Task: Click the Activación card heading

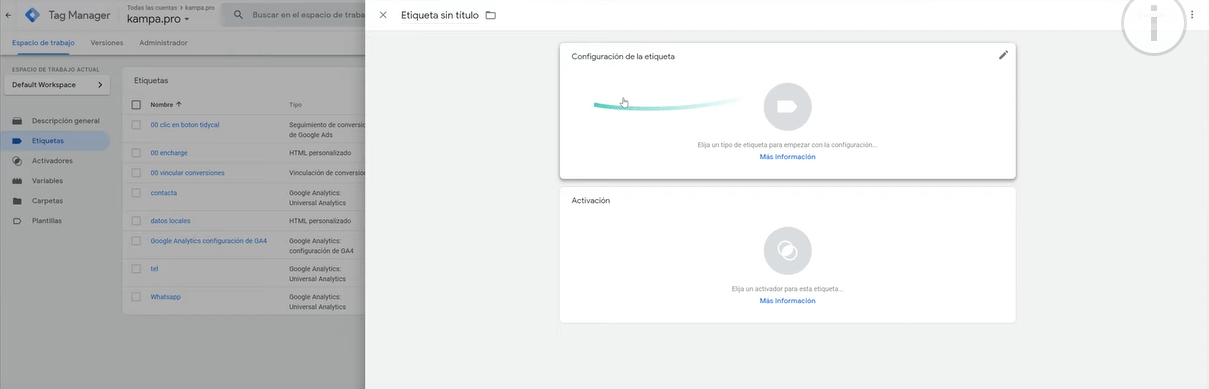Action: [x=591, y=200]
